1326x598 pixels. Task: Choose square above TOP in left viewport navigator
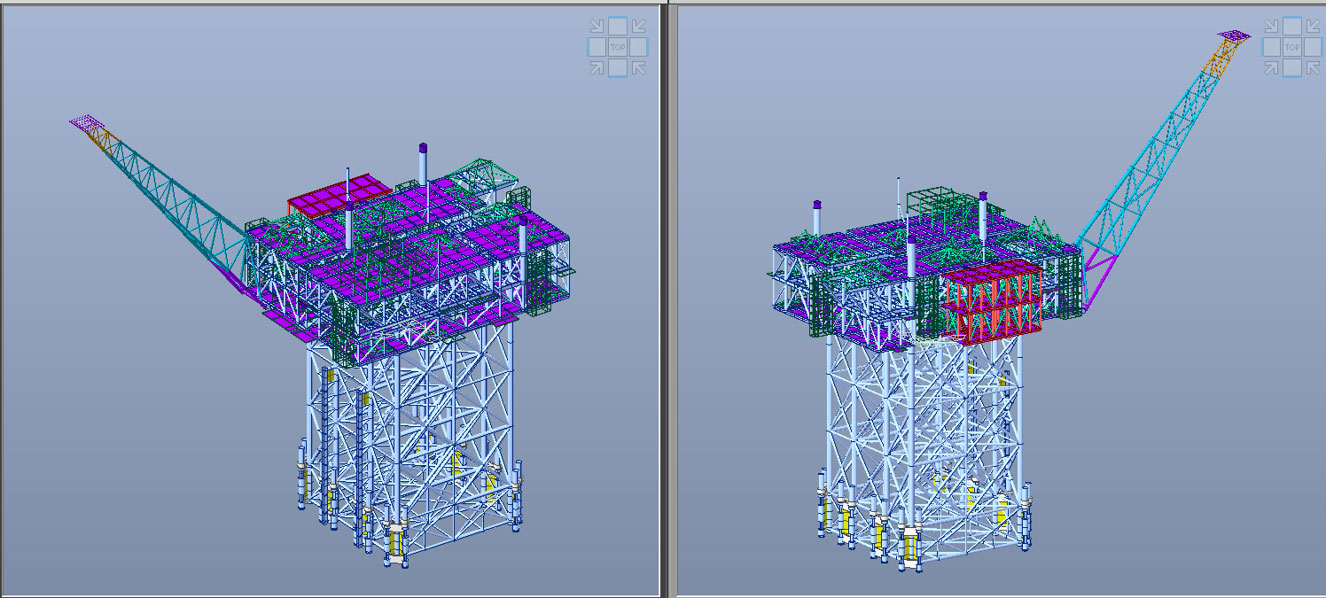[x=618, y=26]
